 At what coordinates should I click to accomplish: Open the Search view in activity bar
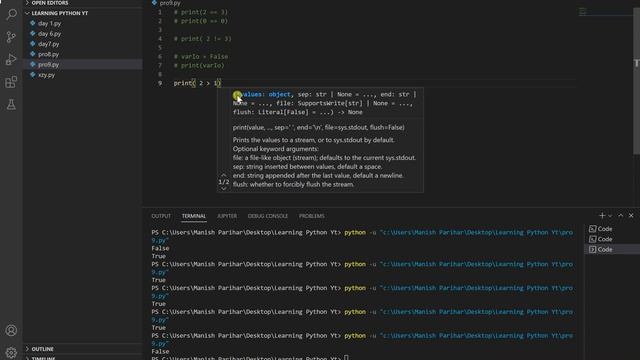tap(11, 15)
